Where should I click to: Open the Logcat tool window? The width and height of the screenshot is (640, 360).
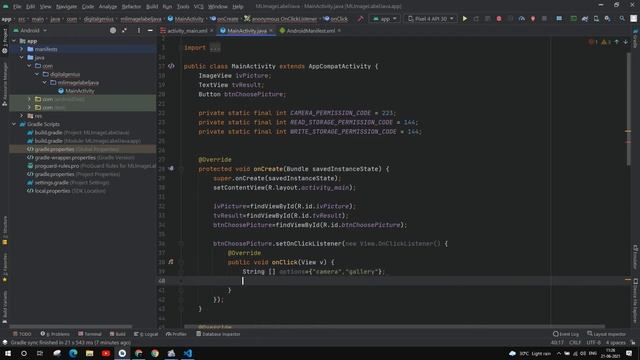tap(146, 334)
